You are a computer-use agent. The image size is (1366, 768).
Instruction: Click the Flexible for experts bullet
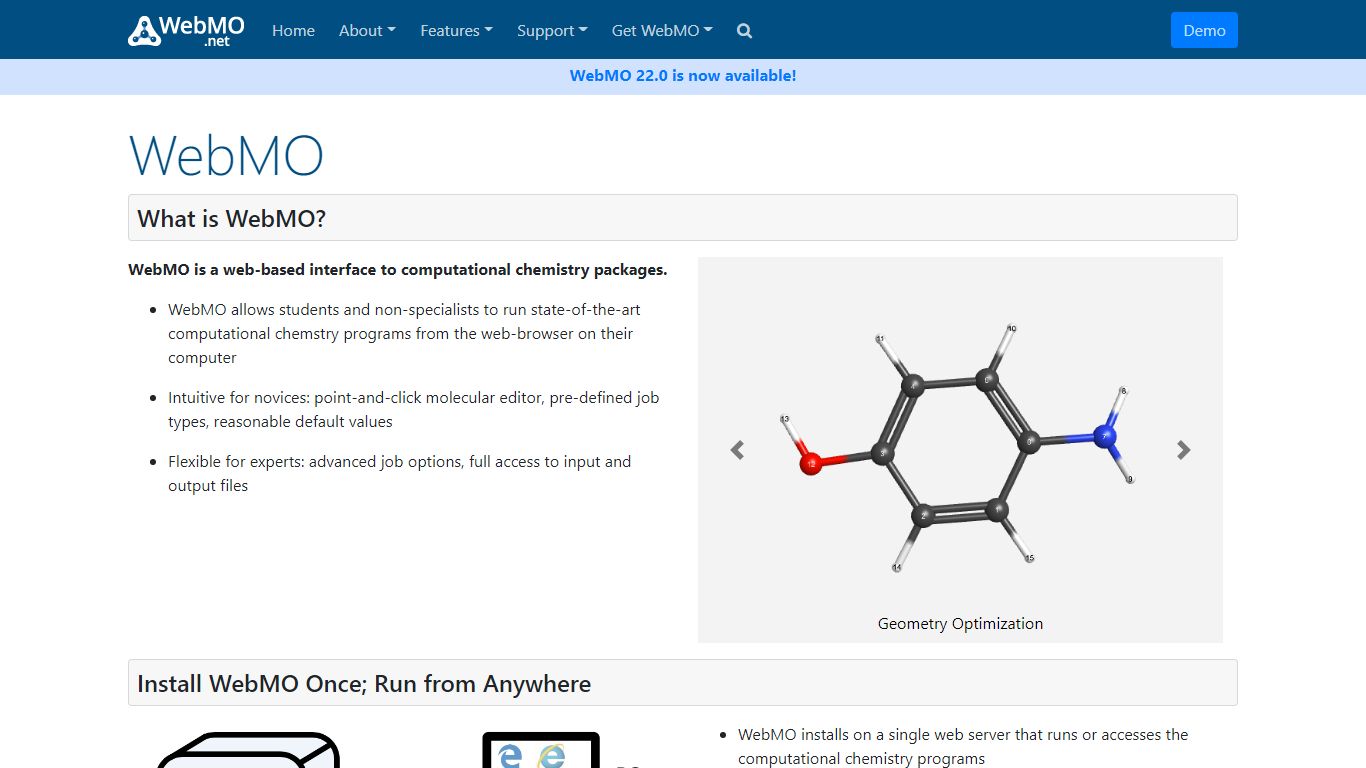(x=399, y=474)
